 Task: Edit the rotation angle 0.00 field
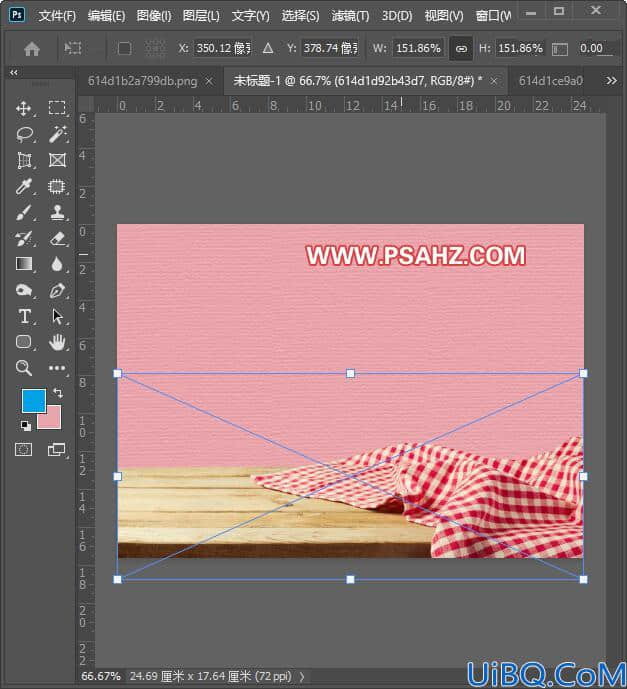[594, 48]
